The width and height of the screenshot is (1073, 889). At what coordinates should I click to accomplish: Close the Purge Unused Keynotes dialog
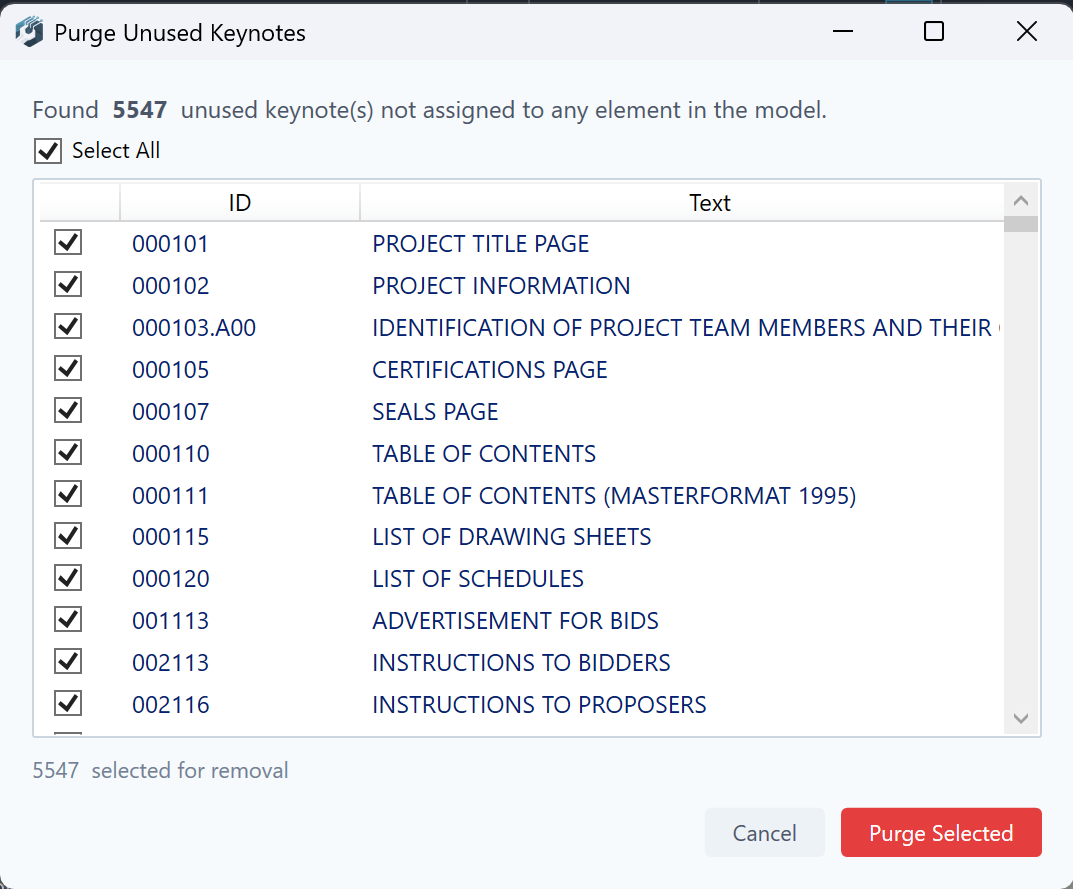[1026, 32]
